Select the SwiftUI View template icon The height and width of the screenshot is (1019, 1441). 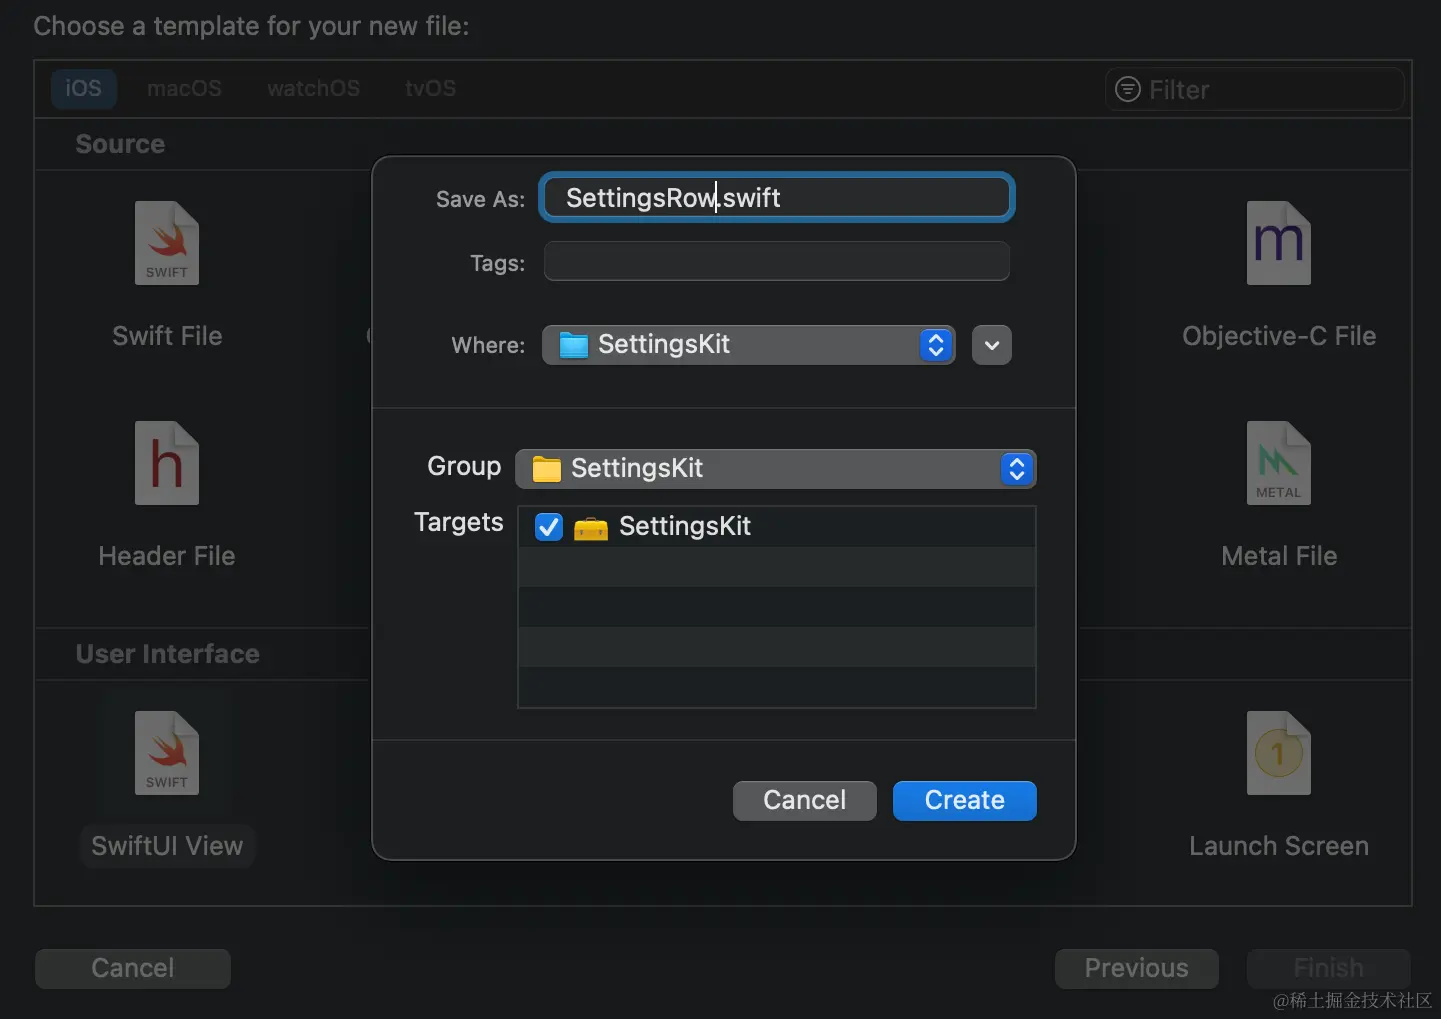click(x=166, y=753)
